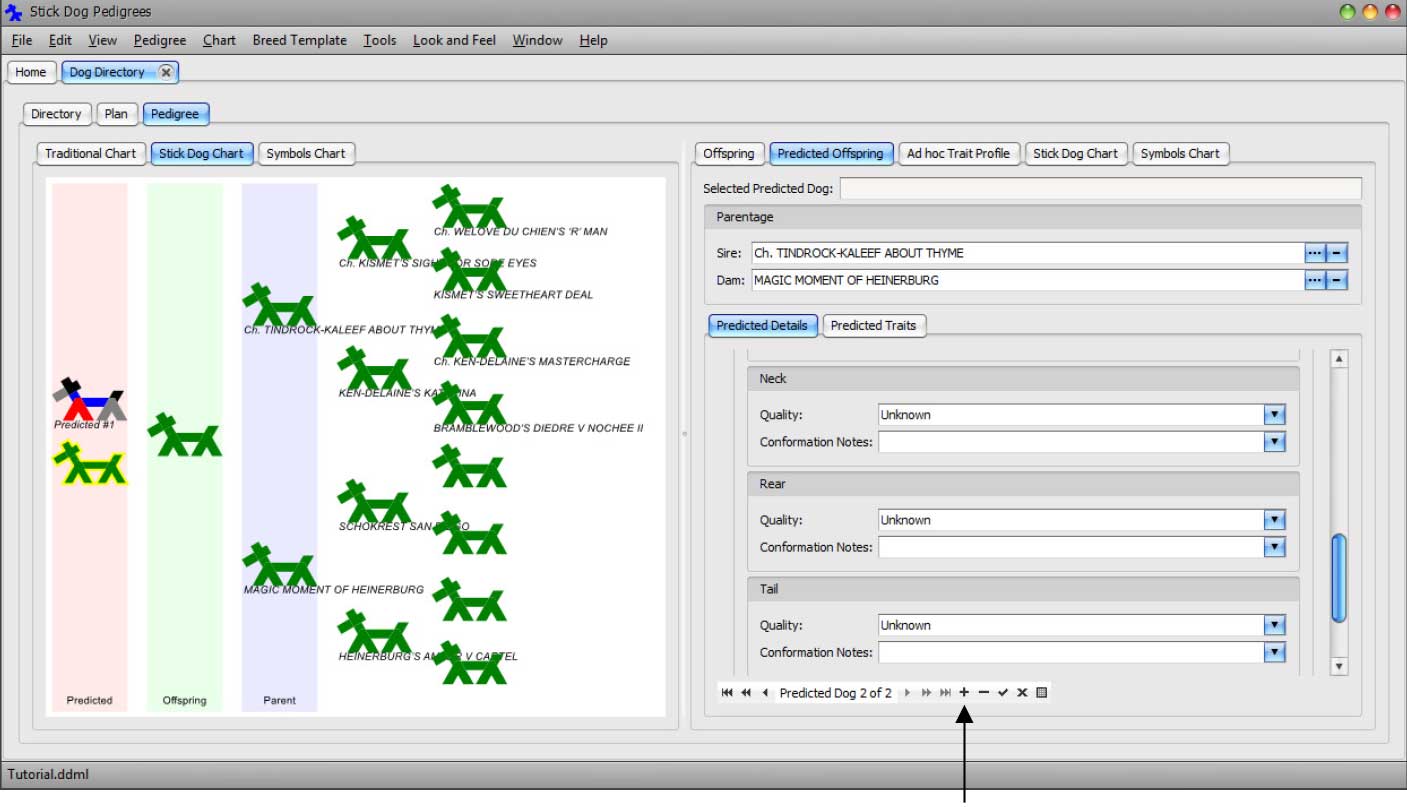Add a new predicted dog with plus icon

[x=964, y=692]
